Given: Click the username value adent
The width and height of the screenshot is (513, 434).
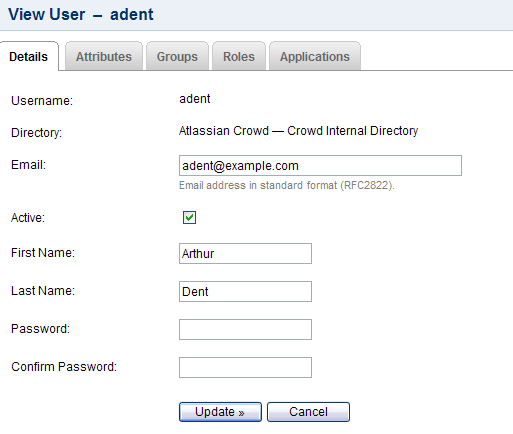Looking at the screenshot, I should click(195, 99).
